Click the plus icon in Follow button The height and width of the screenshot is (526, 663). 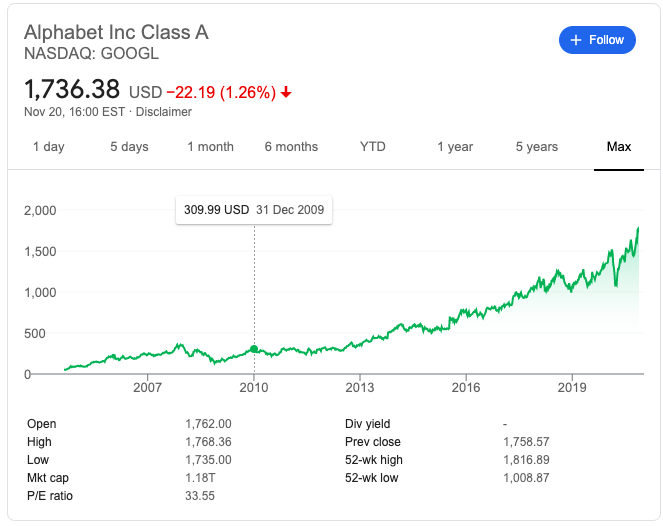coord(576,40)
